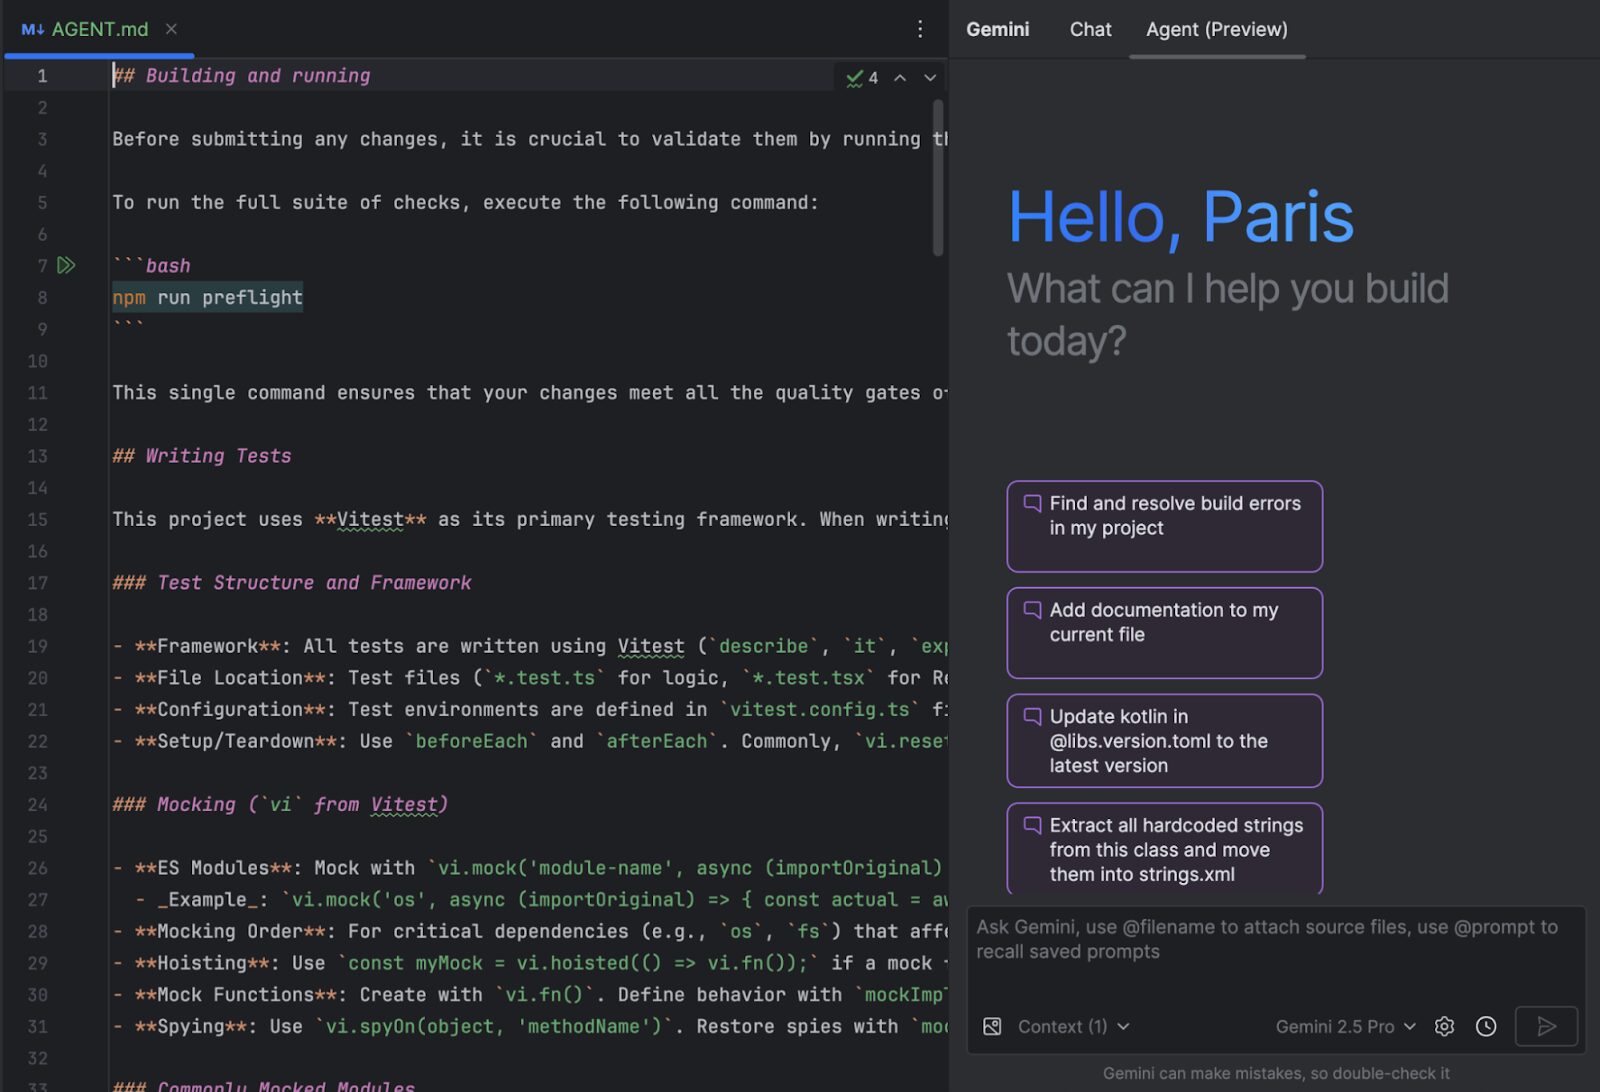Click the line 'Before submitting any changes'
The image size is (1600, 1092).
coord(530,139)
